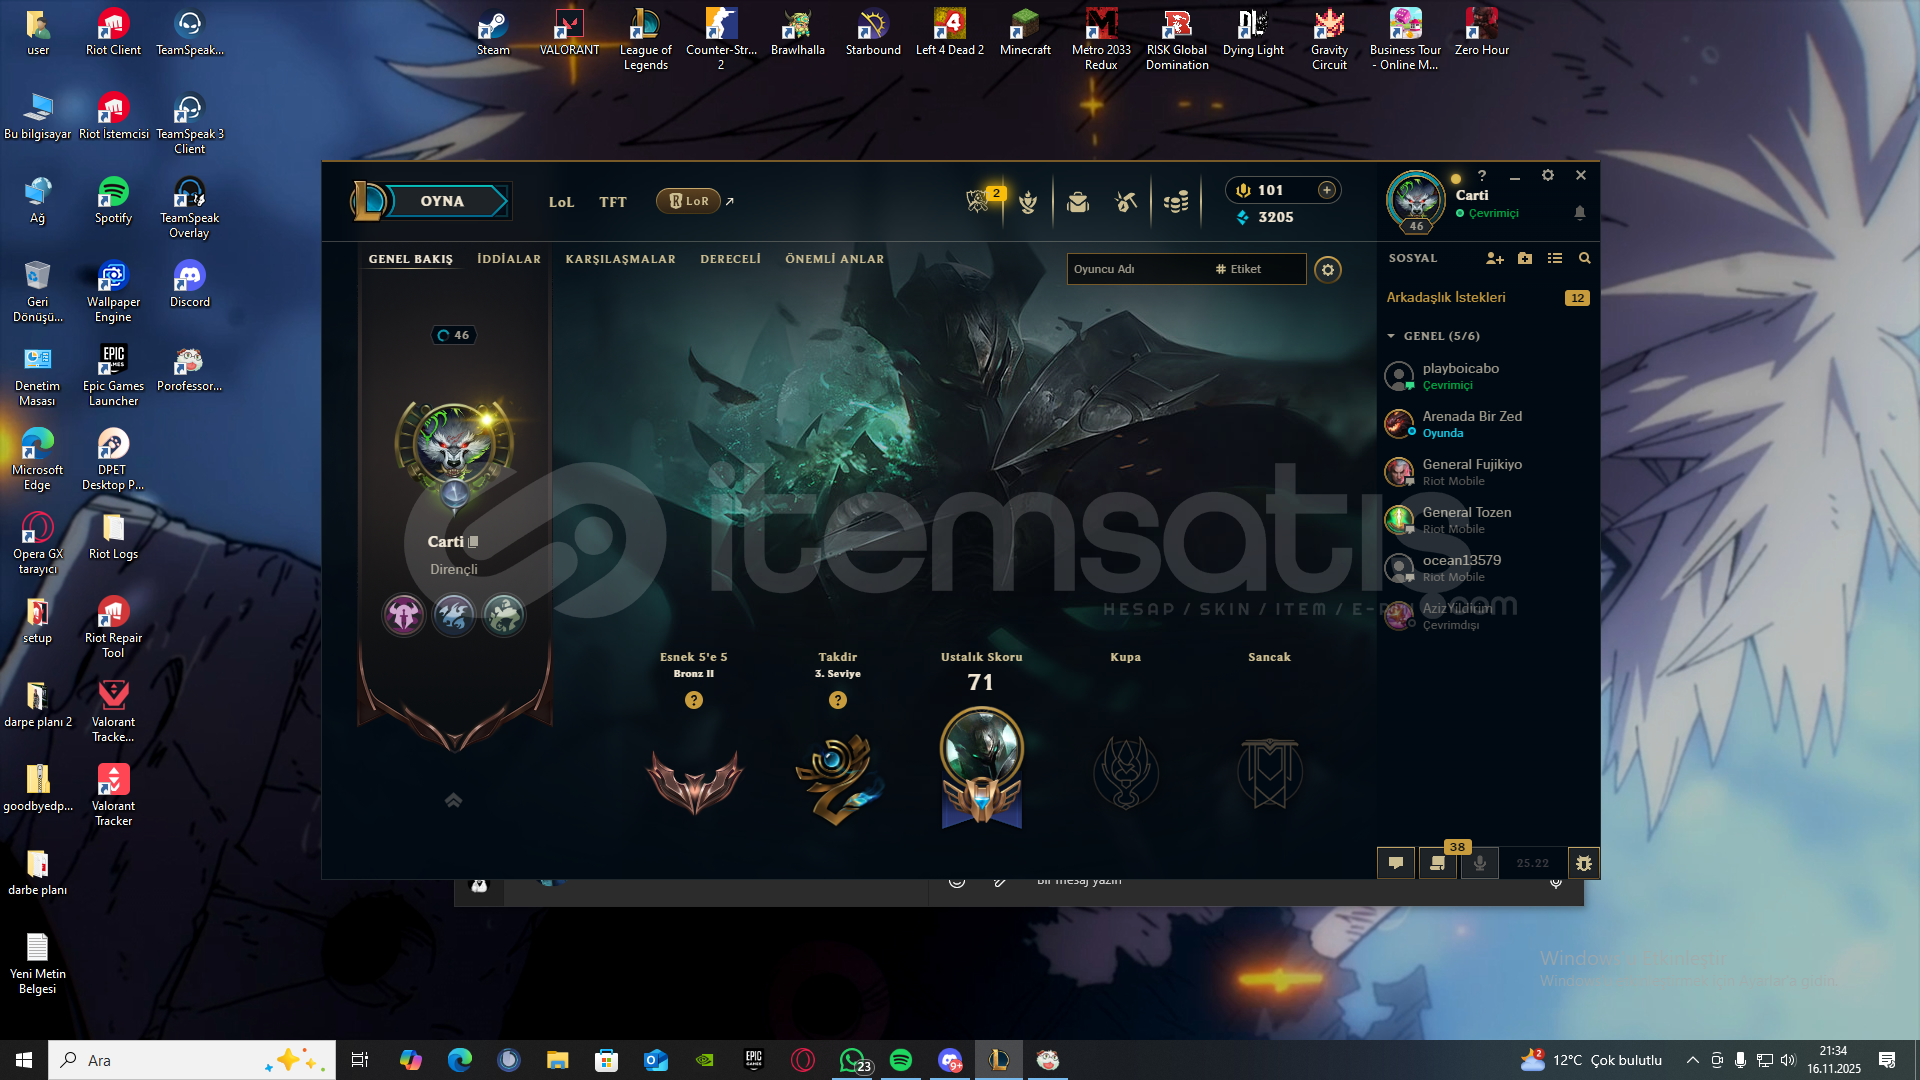Click the add friend icon in Sosyal
Screen dimensions: 1920x1080
coord(1494,259)
